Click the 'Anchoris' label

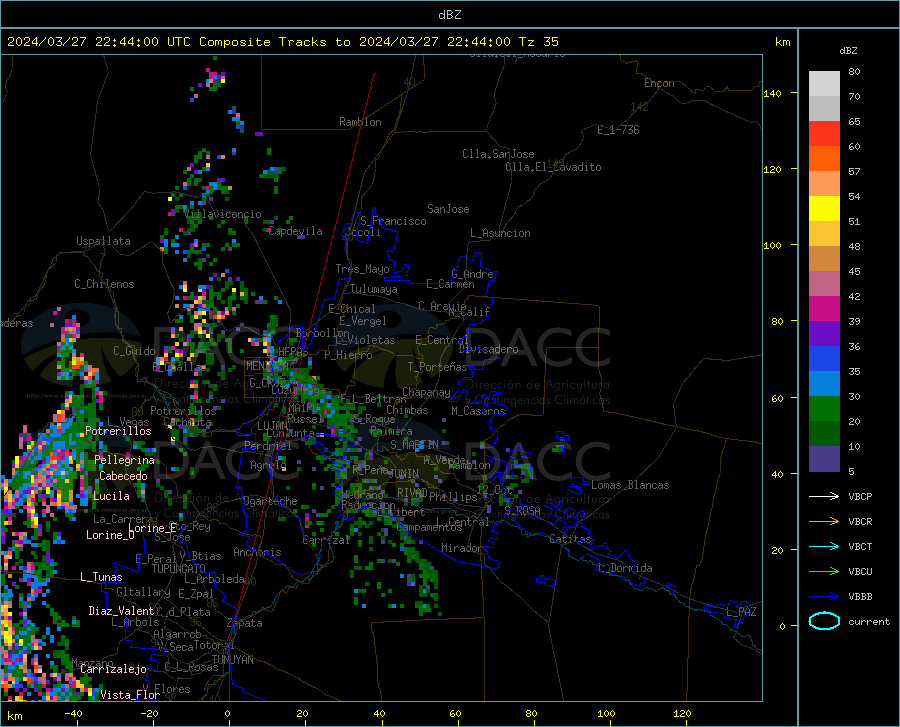[x=257, y=552]
